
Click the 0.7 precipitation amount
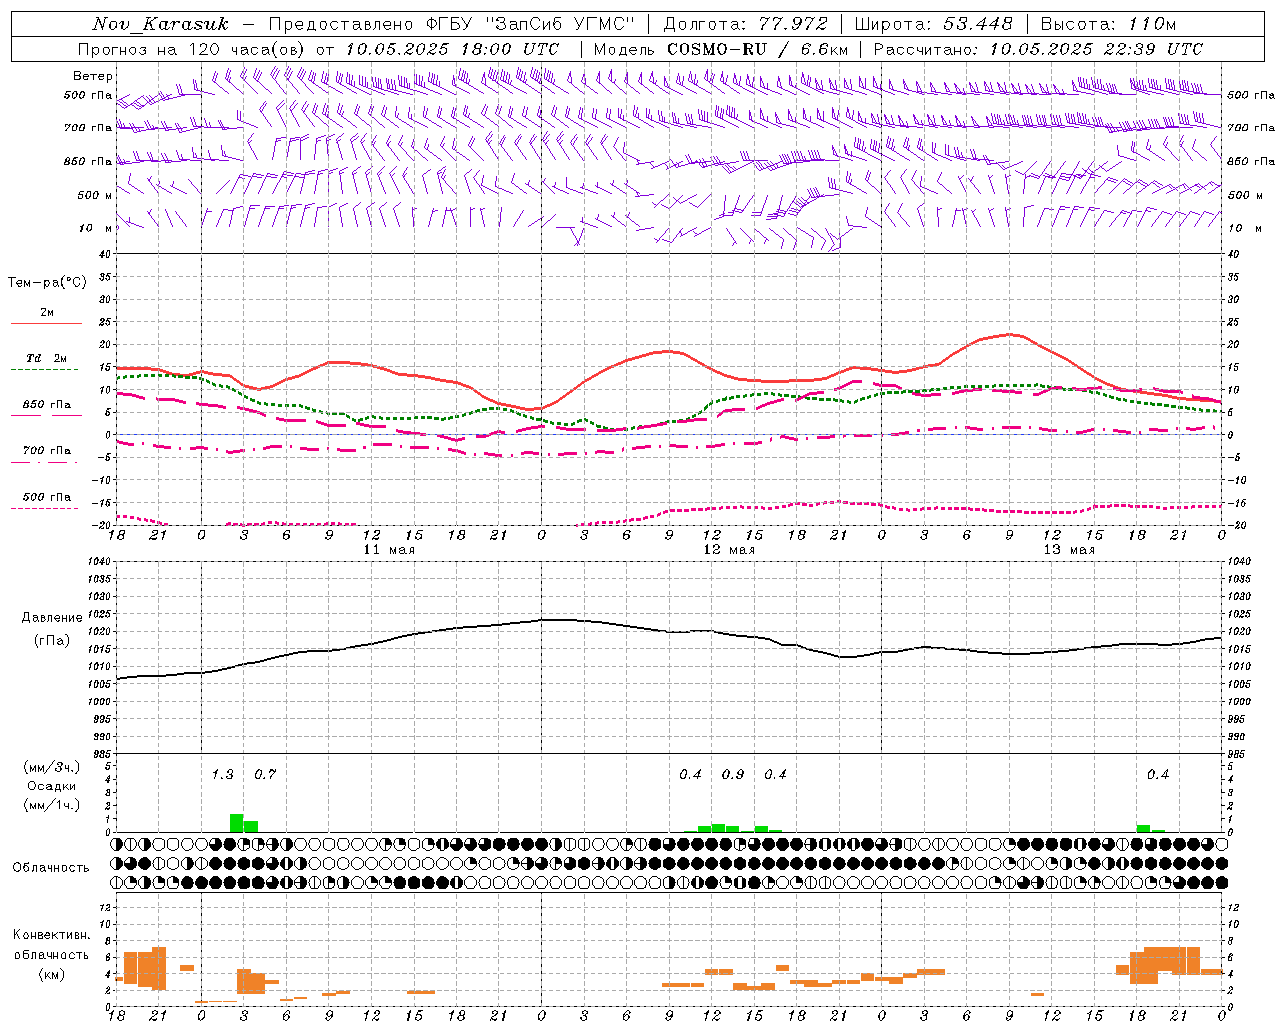point(265,774)
